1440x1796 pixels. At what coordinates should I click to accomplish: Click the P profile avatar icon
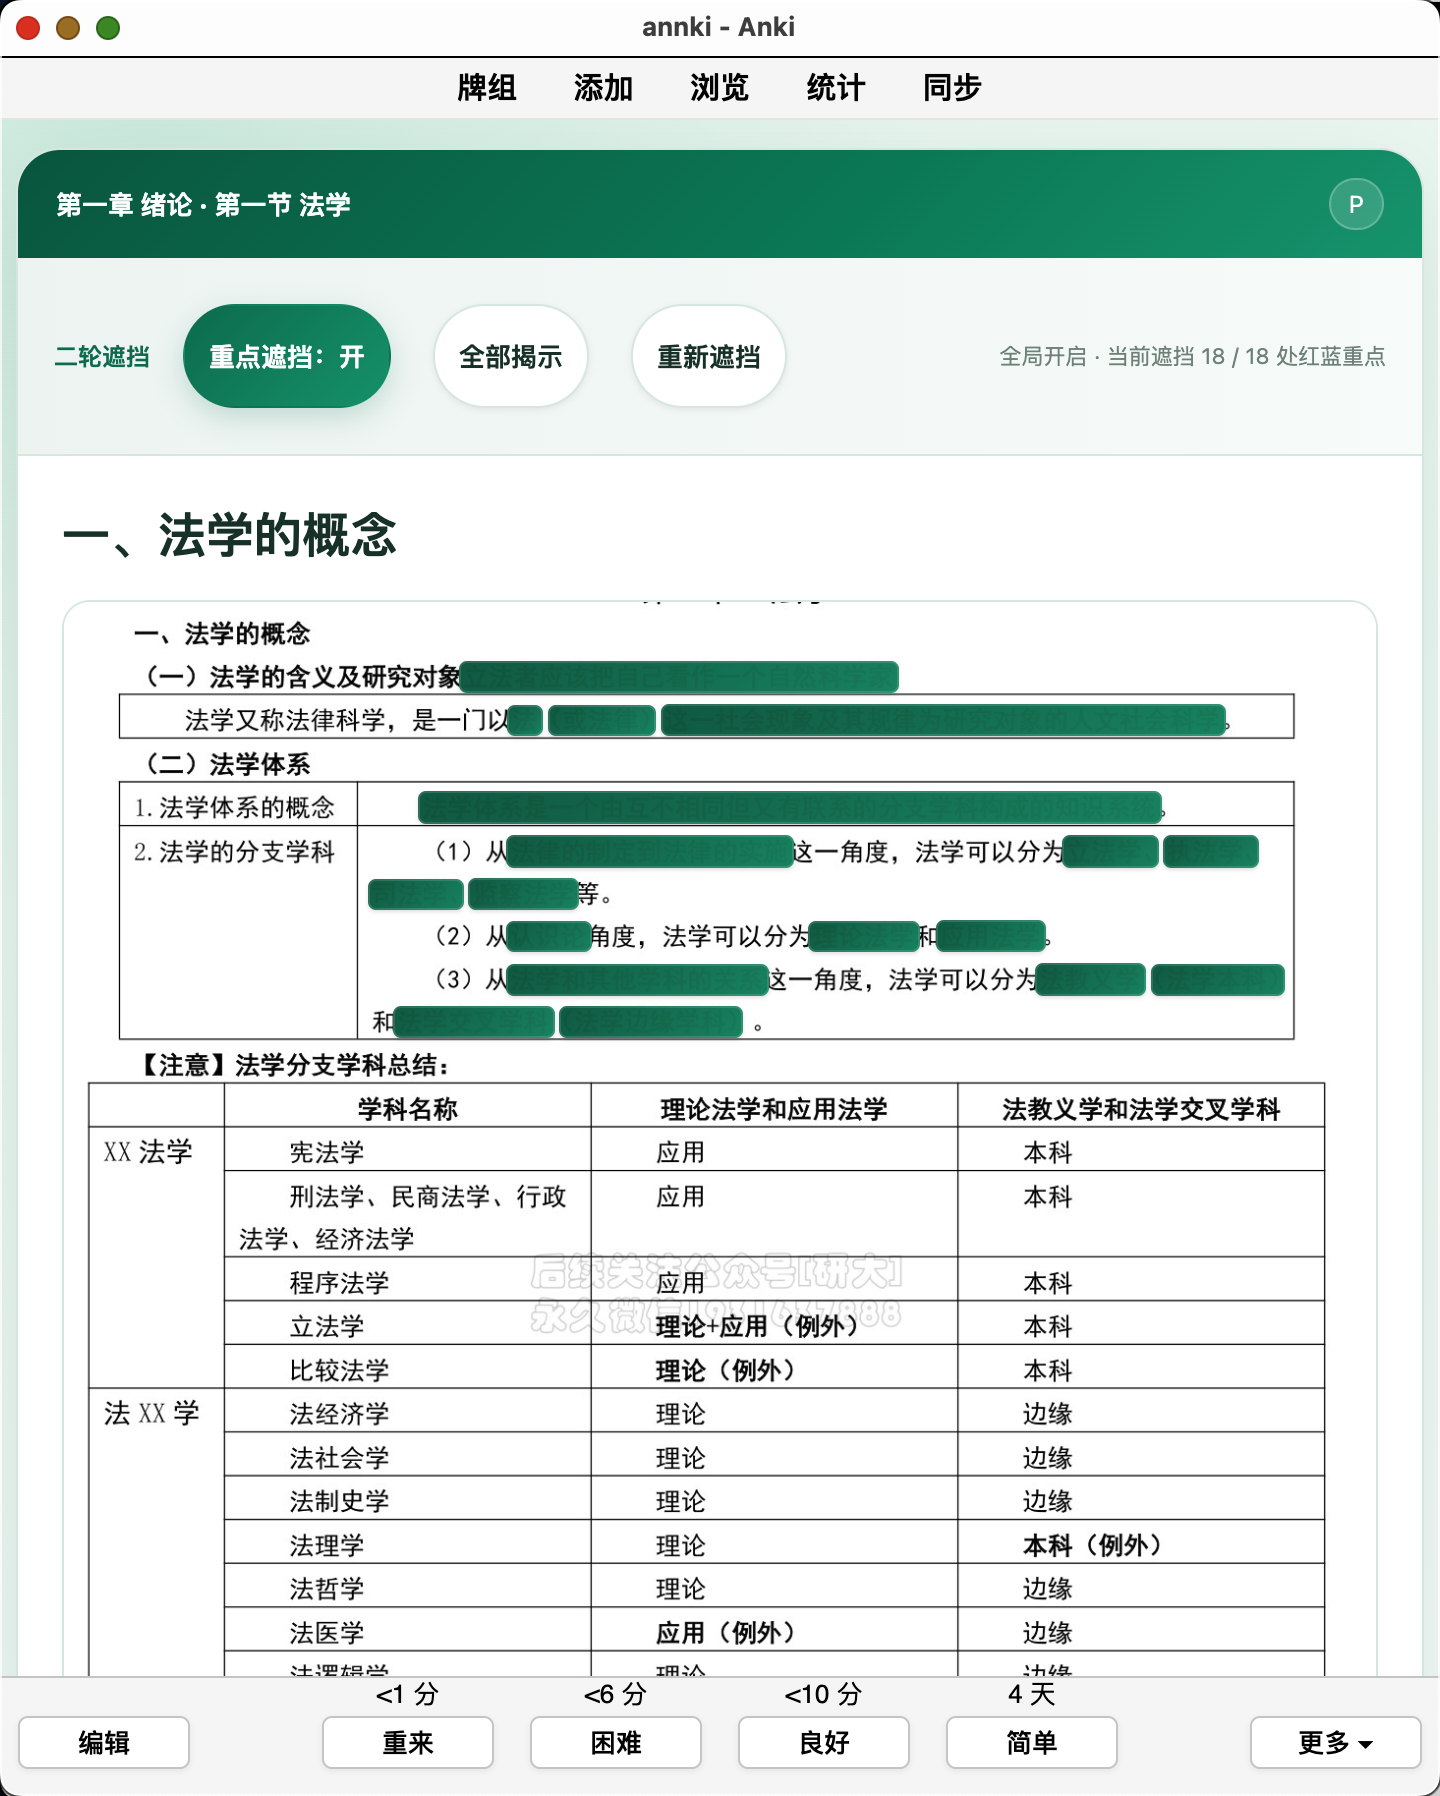pyautogui.click(x=1356, y=204)
